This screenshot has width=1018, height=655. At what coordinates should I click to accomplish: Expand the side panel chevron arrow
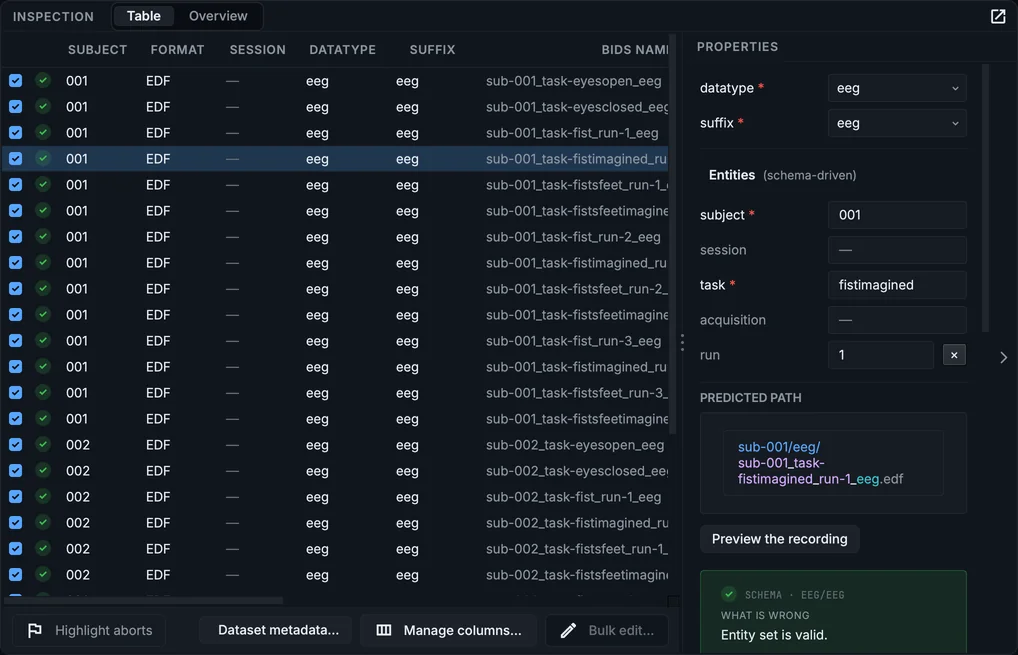tap(1004, 357)
